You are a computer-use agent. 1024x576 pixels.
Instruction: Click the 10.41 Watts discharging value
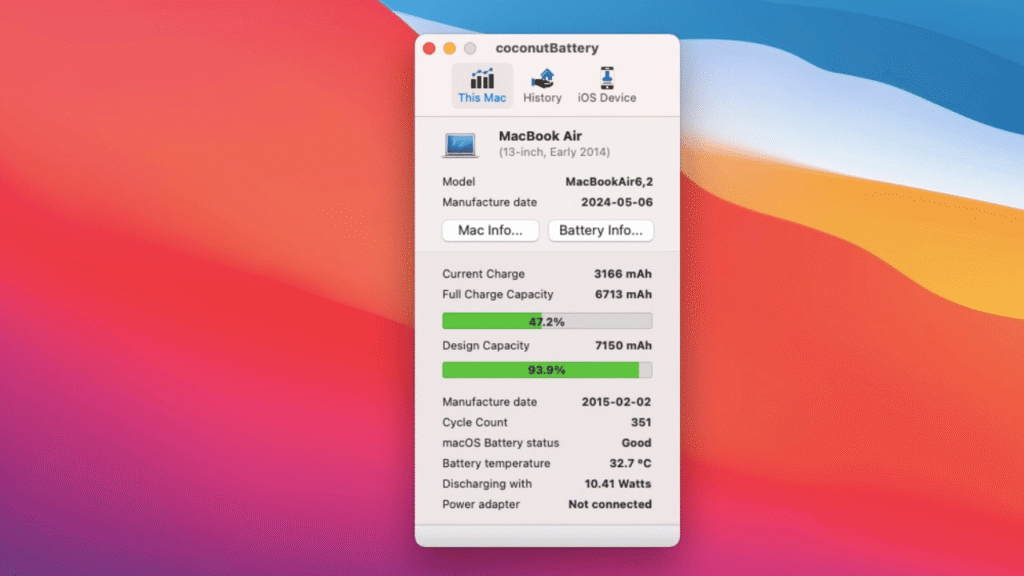pos(618,484)
